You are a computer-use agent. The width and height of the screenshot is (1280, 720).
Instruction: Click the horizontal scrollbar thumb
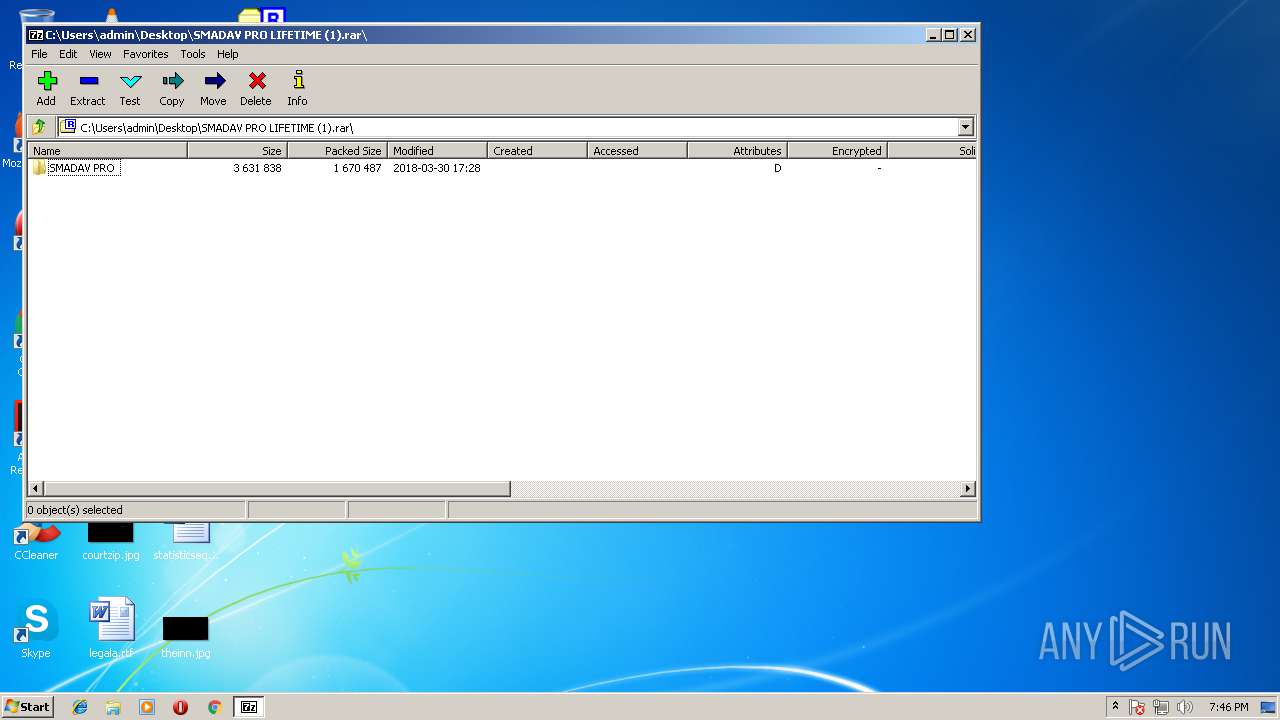277,489
